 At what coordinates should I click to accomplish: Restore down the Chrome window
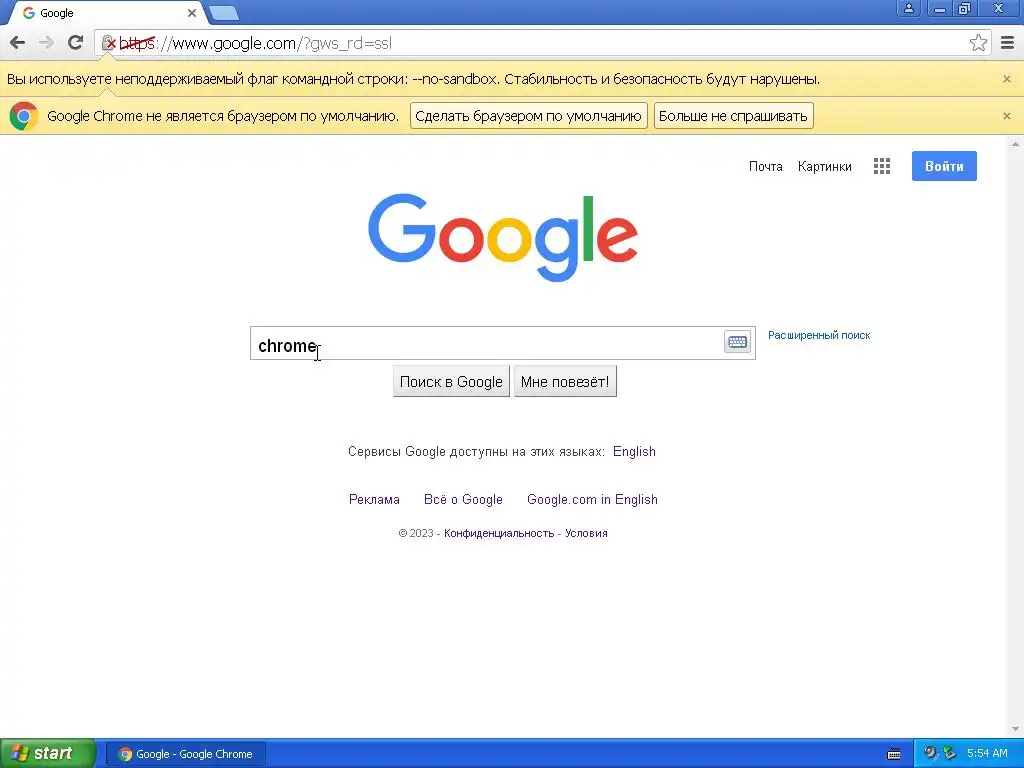(965, 8)
